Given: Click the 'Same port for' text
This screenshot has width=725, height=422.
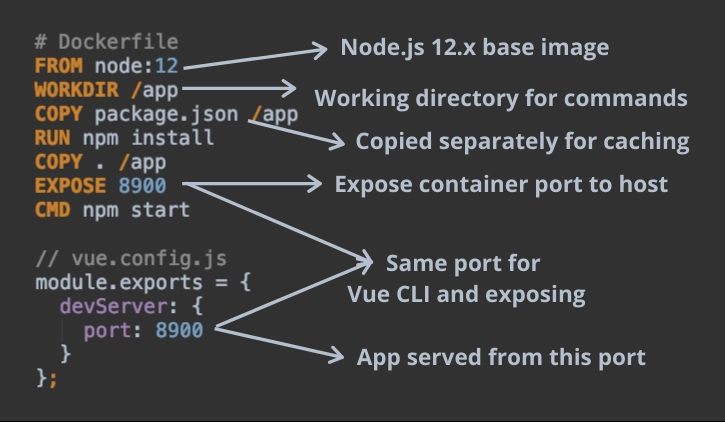Looking at the screenshot, I should point(463,263).
